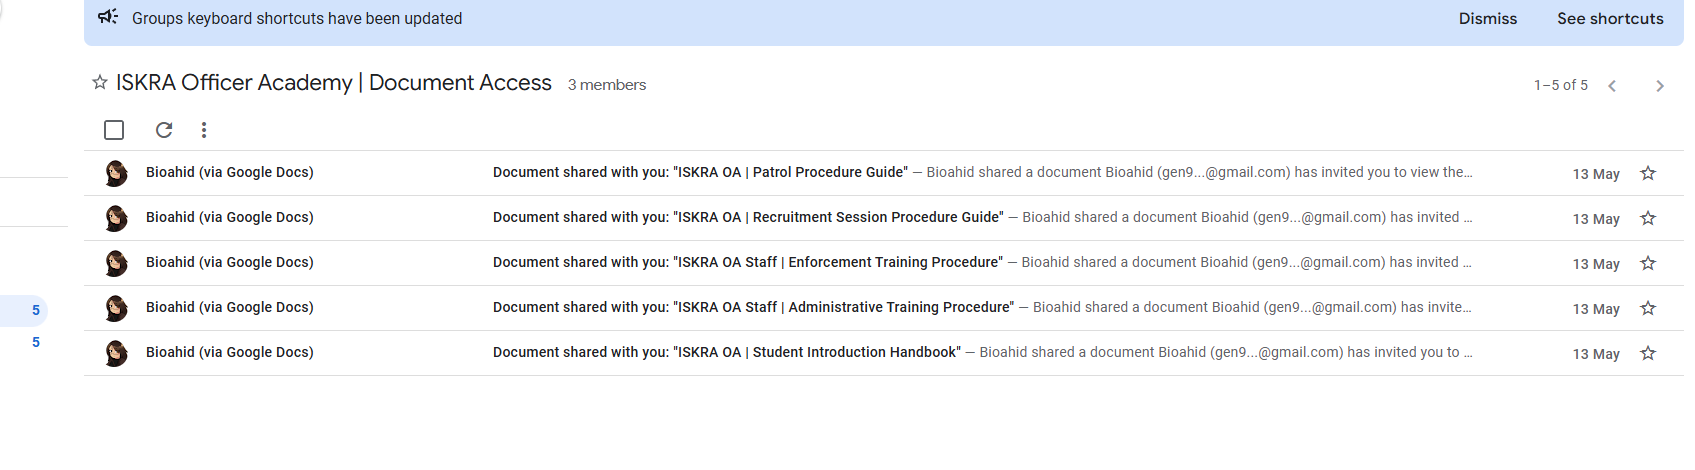The width and height of the screenshot is (1695, 470).
Task: Open the three-dot more options menu
Action: pyautogui.click(x=204, y=130)
